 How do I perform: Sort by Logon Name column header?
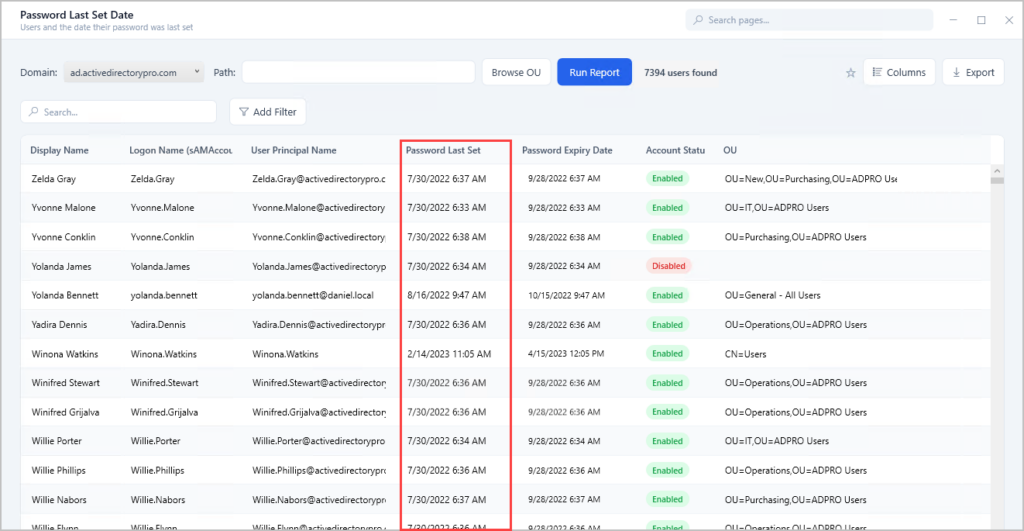[x=181, y=150]
